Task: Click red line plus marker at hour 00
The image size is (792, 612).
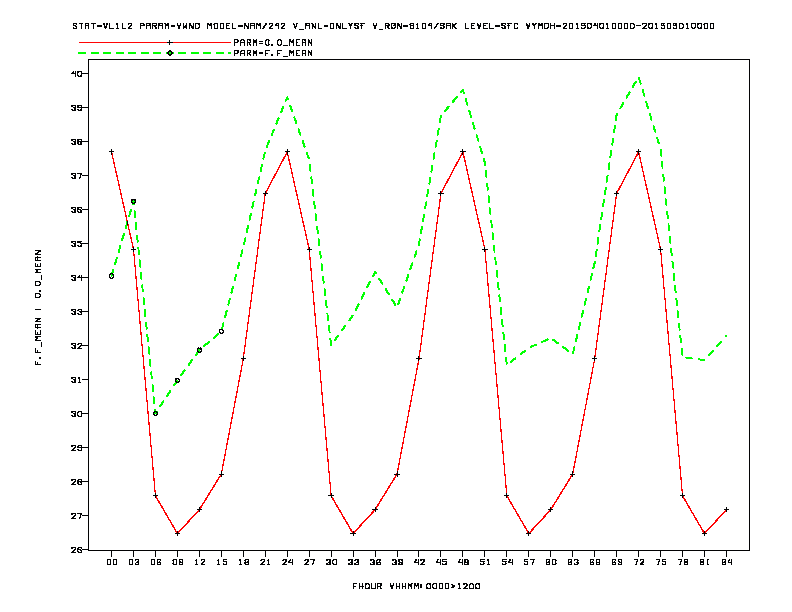Action: (112, 151)
